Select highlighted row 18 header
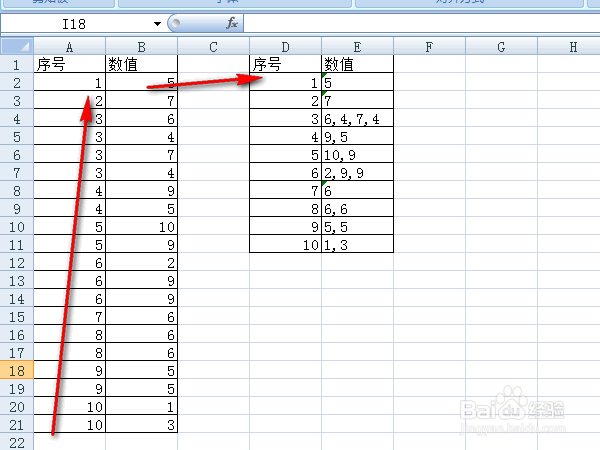 coord(17,370)
